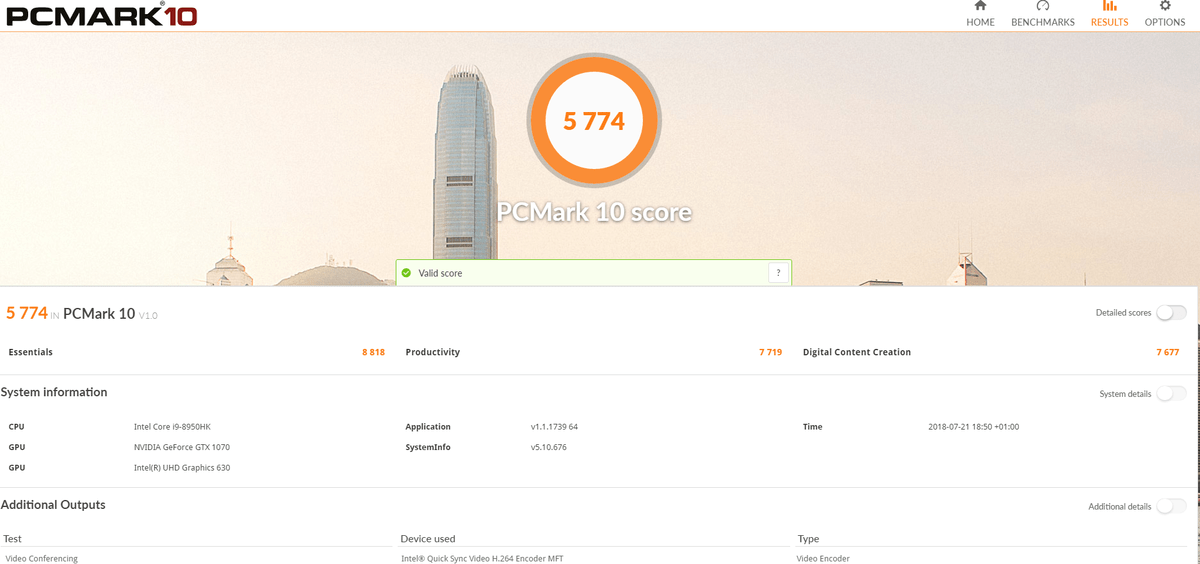
Task: Turn on the System details toggle
Action: coord(1171,394)
